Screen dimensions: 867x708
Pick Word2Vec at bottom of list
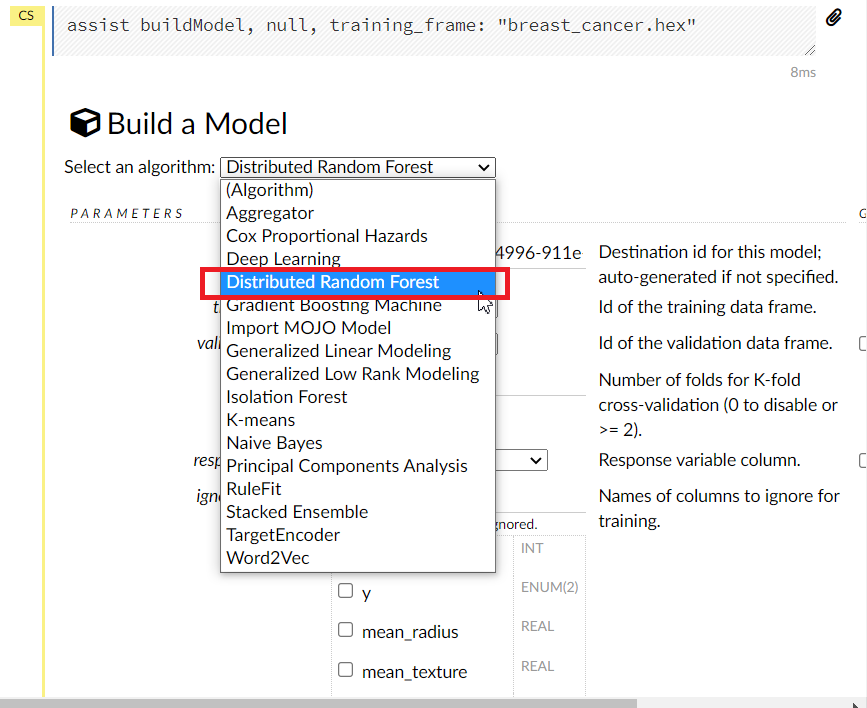267,558
